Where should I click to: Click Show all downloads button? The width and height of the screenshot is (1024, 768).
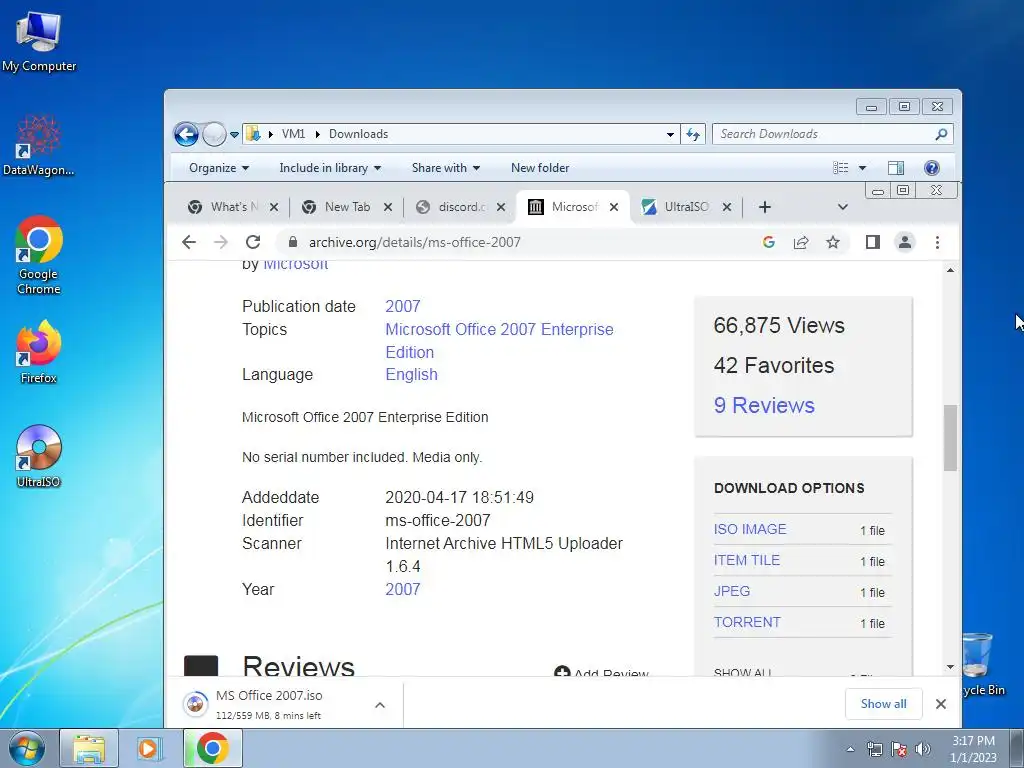(x=883, y=703)
